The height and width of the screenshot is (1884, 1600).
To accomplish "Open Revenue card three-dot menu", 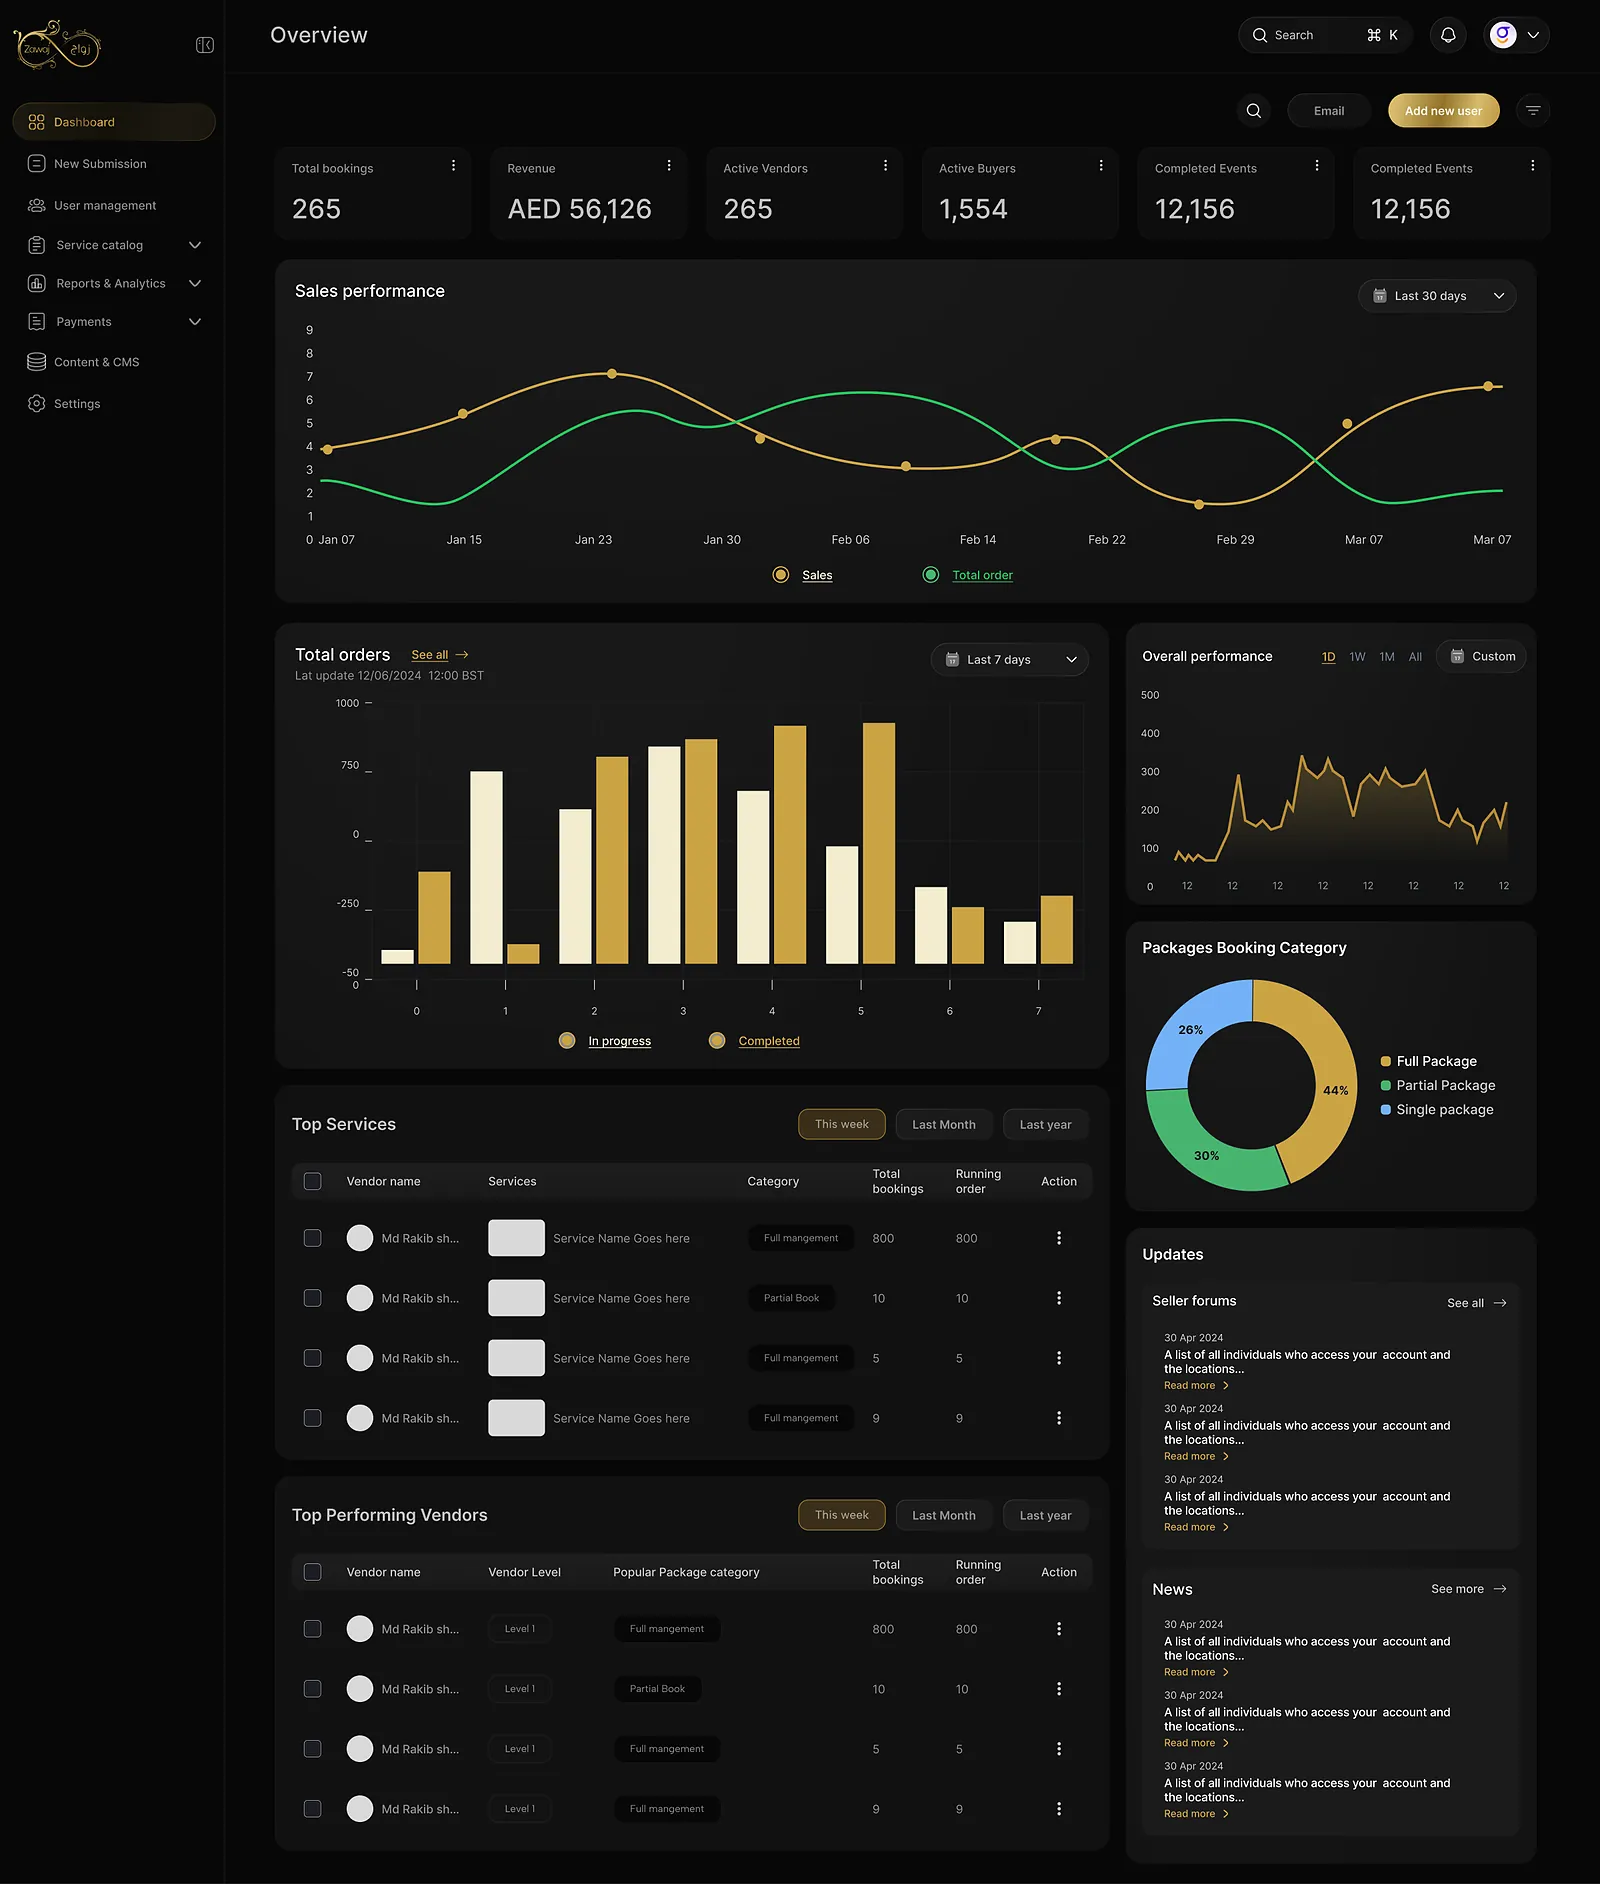I will click(669, 166).
